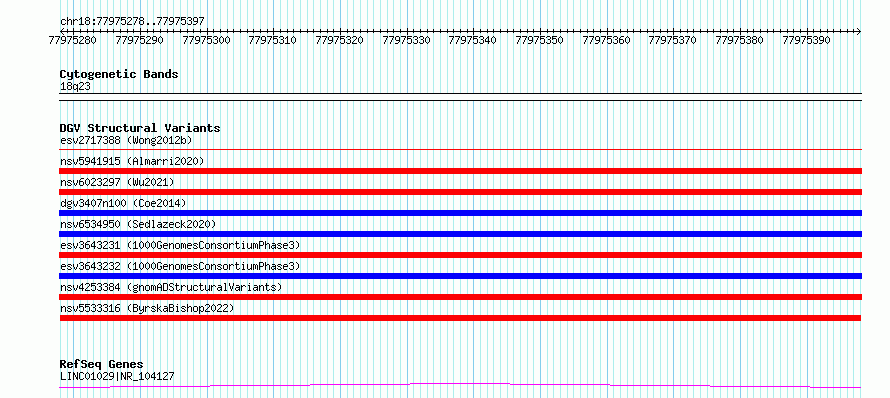The width and height of the screenshot is (890, 398).
Task: Select the esv3643231 red variant bar
Action: pyautogui.click(x=460, y=255)
